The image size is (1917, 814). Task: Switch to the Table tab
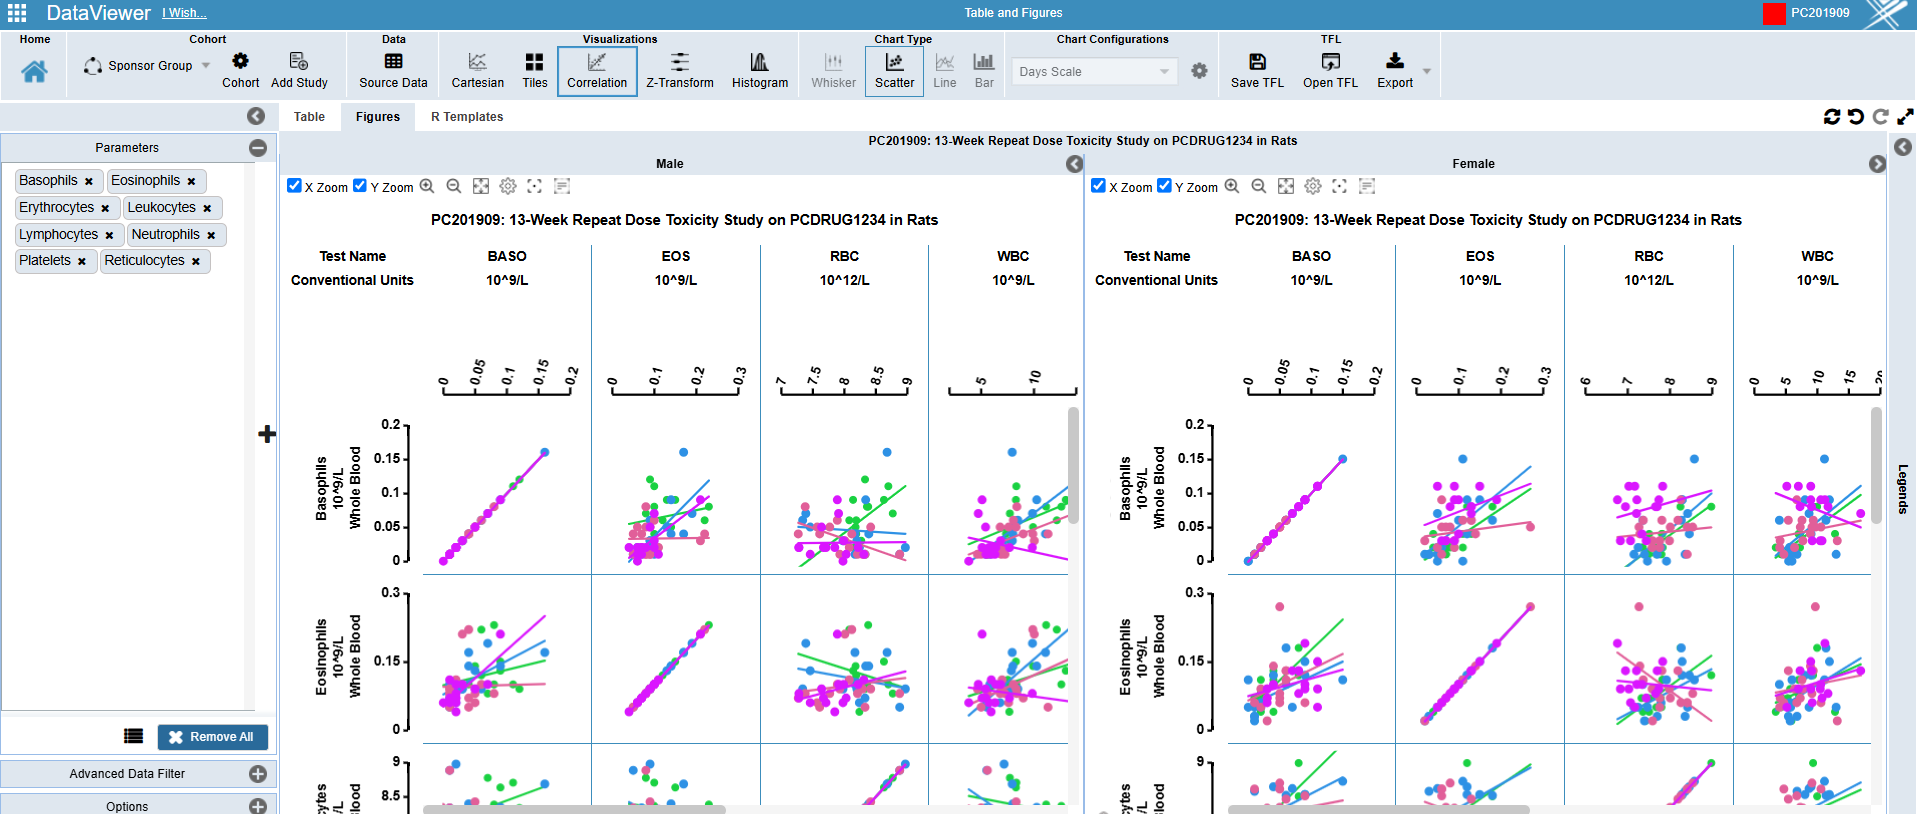pyautogui.click(x=309, y=117)
